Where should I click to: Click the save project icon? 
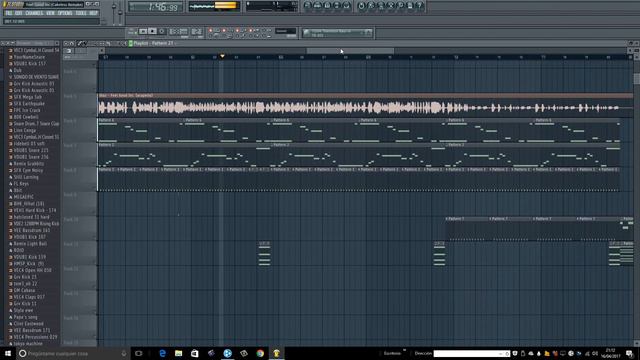tap(371, 5)
